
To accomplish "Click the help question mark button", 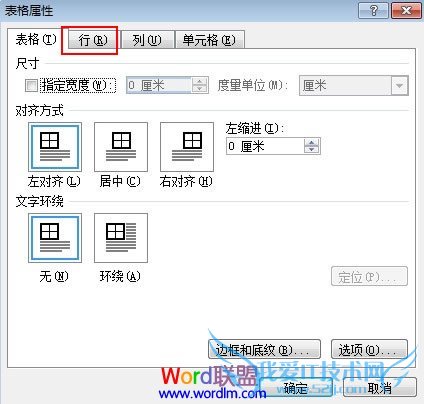I will click(373, 11).
